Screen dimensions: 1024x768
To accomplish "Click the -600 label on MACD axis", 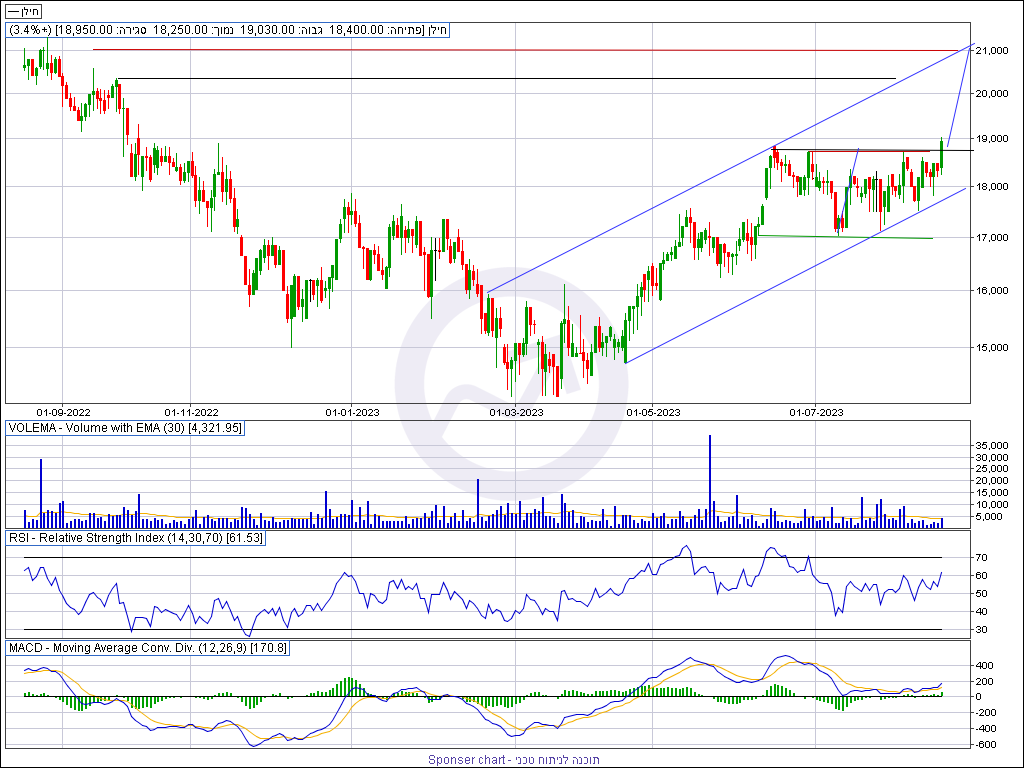I will (984, 745).
